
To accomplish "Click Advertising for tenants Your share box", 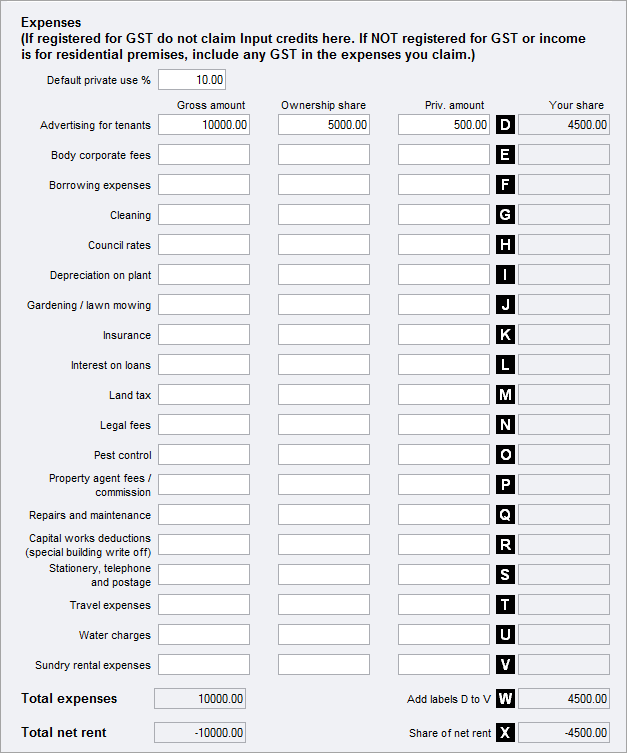I will click(x=564, y=125).
